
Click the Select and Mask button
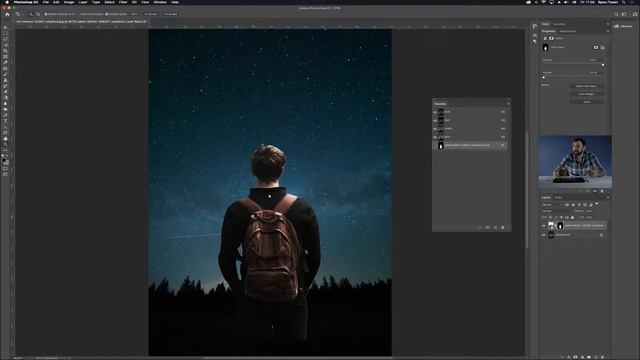pos(587,86)
